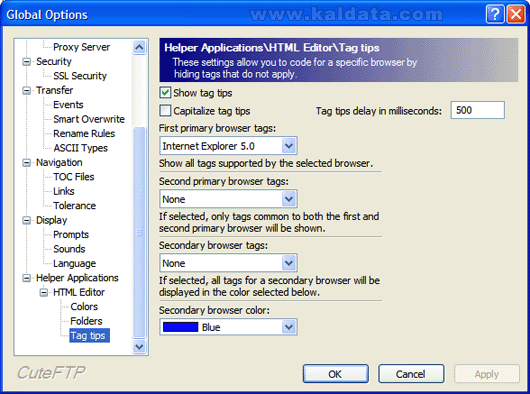
Task: Select Folders in tree
Action: (x=86, y=321)
